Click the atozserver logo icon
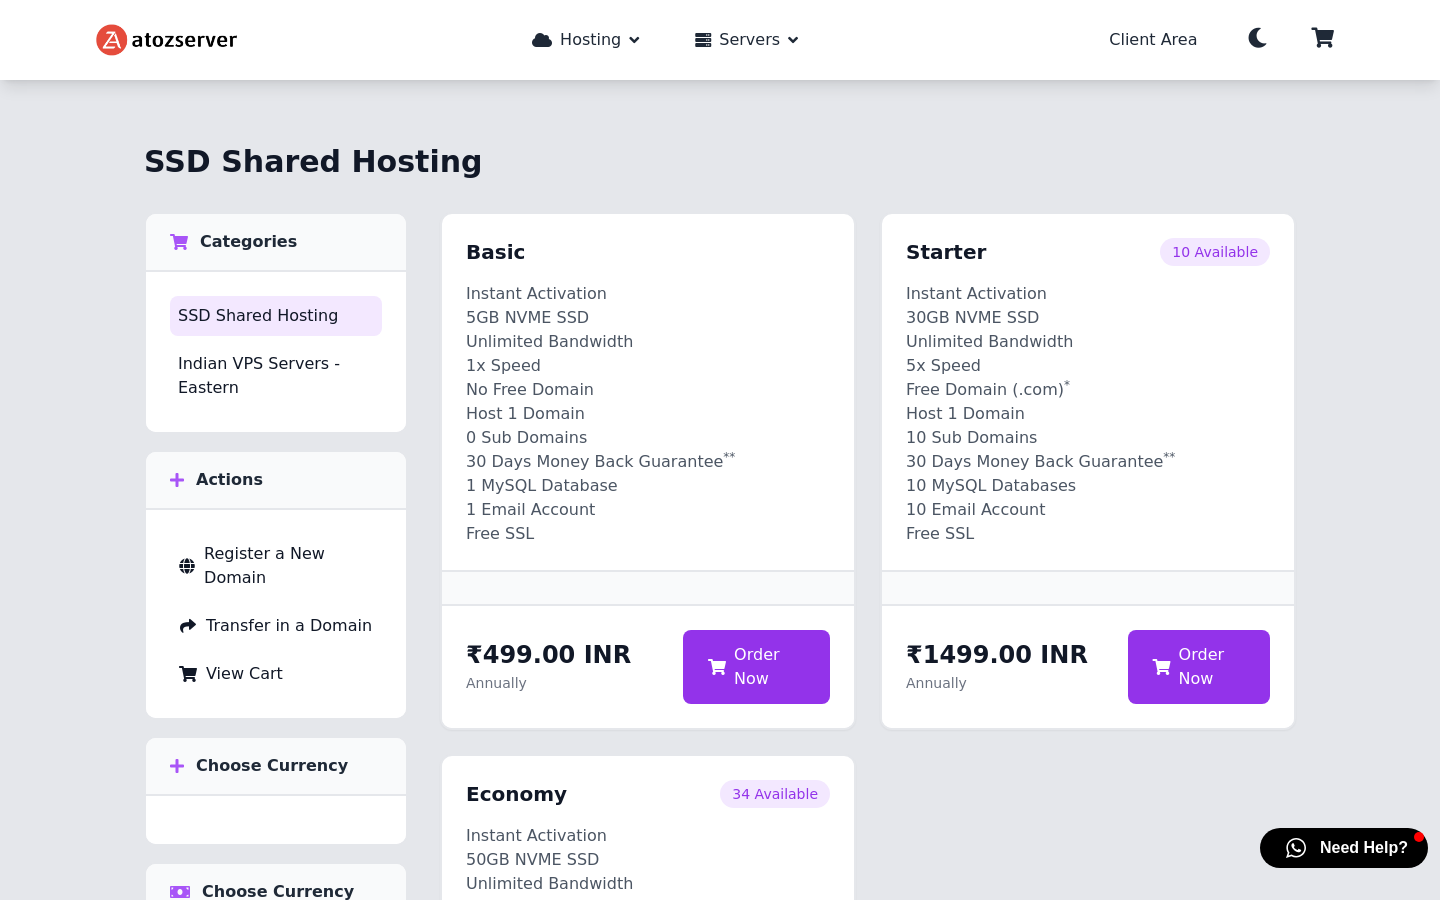 click(x=111, y=40)
